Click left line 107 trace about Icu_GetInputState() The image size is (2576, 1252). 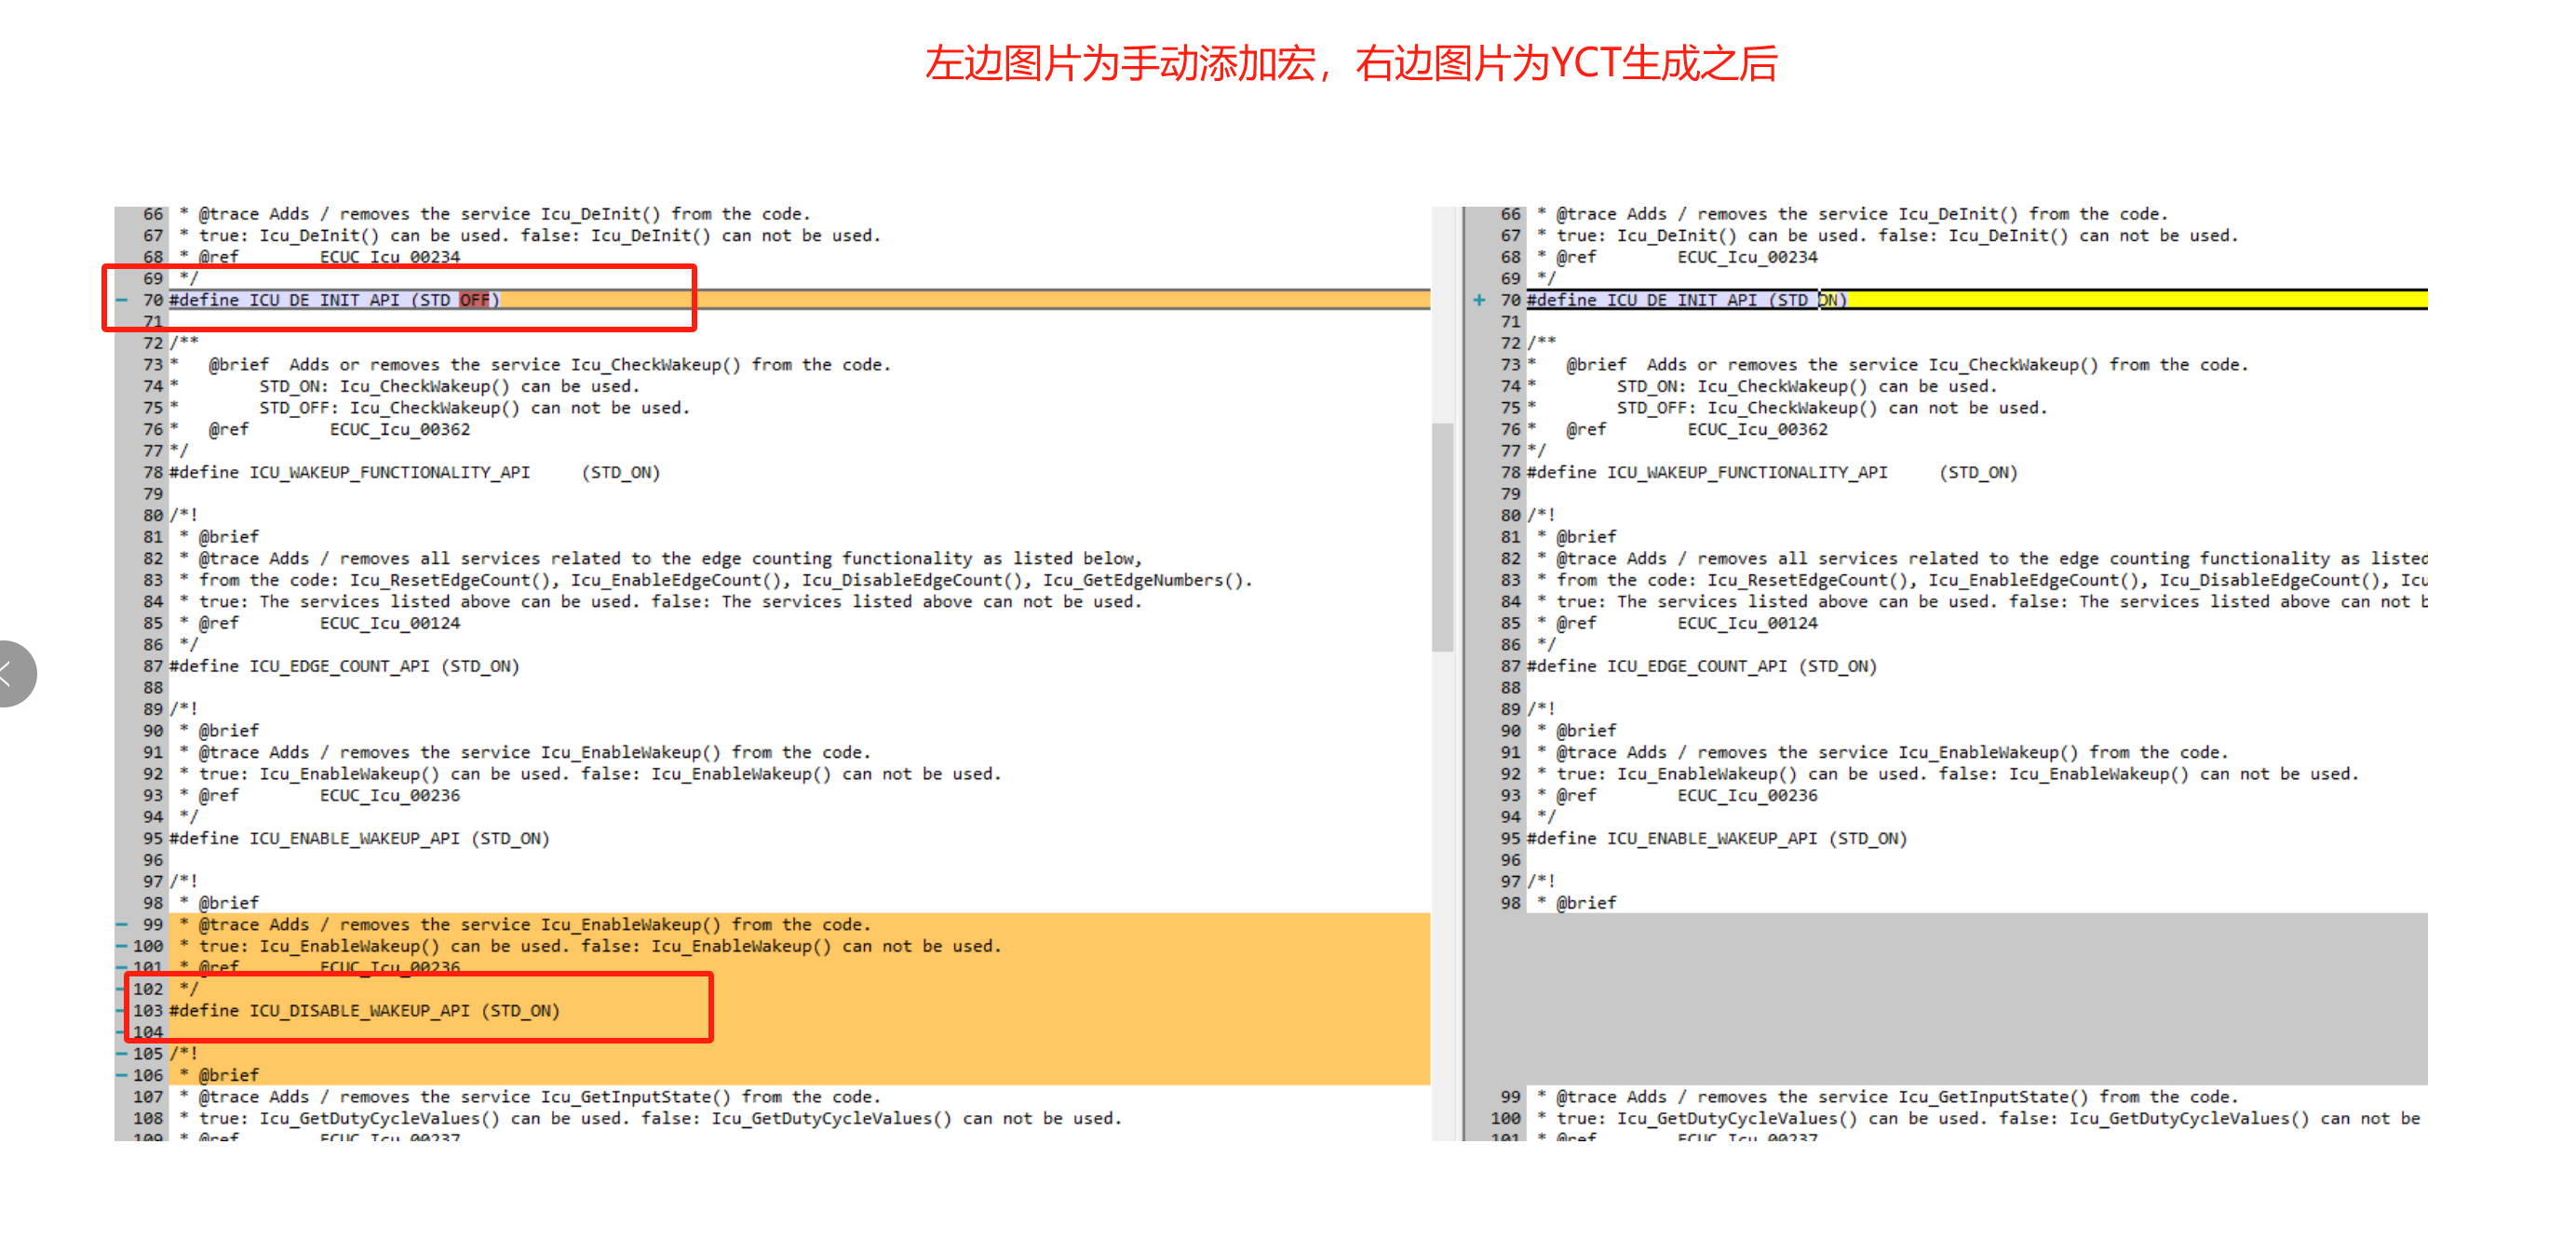pyautogui.click(x=530, y=1097)
